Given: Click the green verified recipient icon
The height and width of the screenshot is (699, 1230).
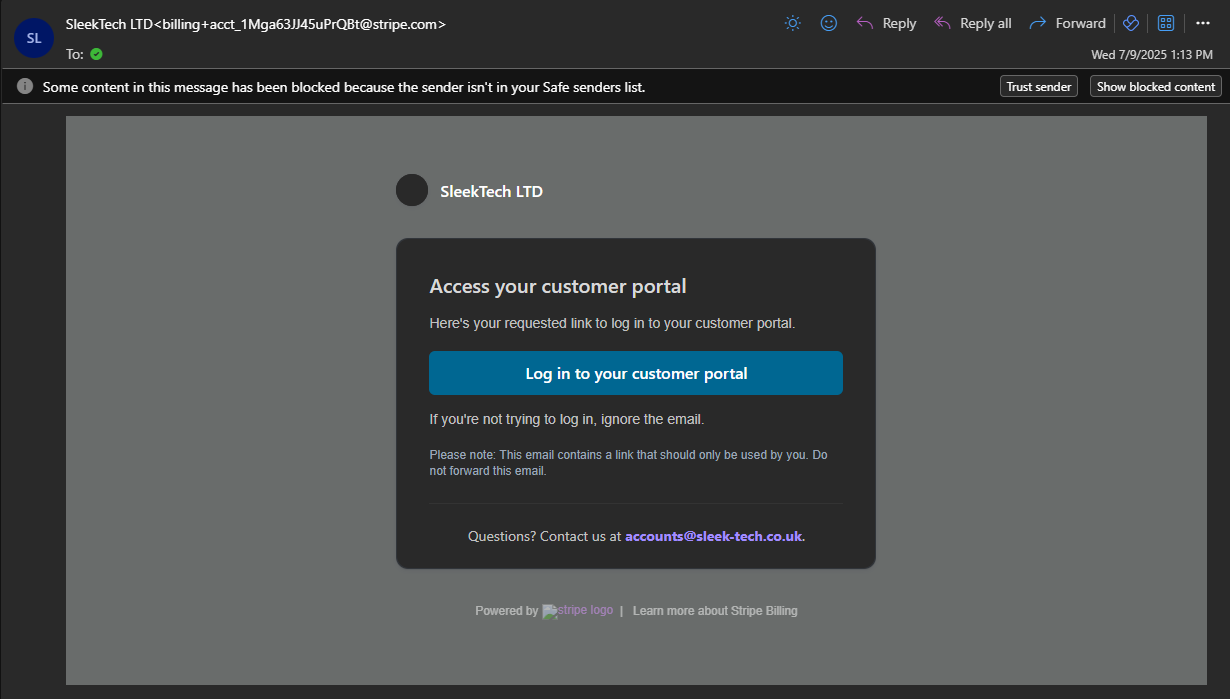Looking at the screenshot, I should (96, 54).
